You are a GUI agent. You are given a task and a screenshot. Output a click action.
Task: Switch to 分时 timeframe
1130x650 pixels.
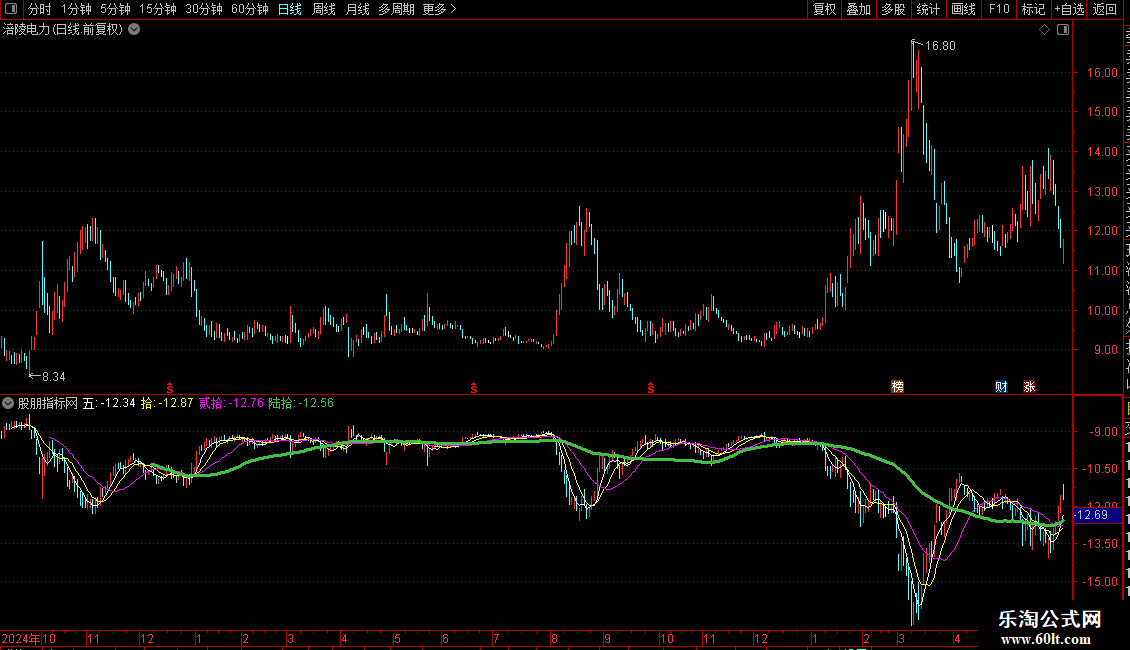tap(40, 9)
